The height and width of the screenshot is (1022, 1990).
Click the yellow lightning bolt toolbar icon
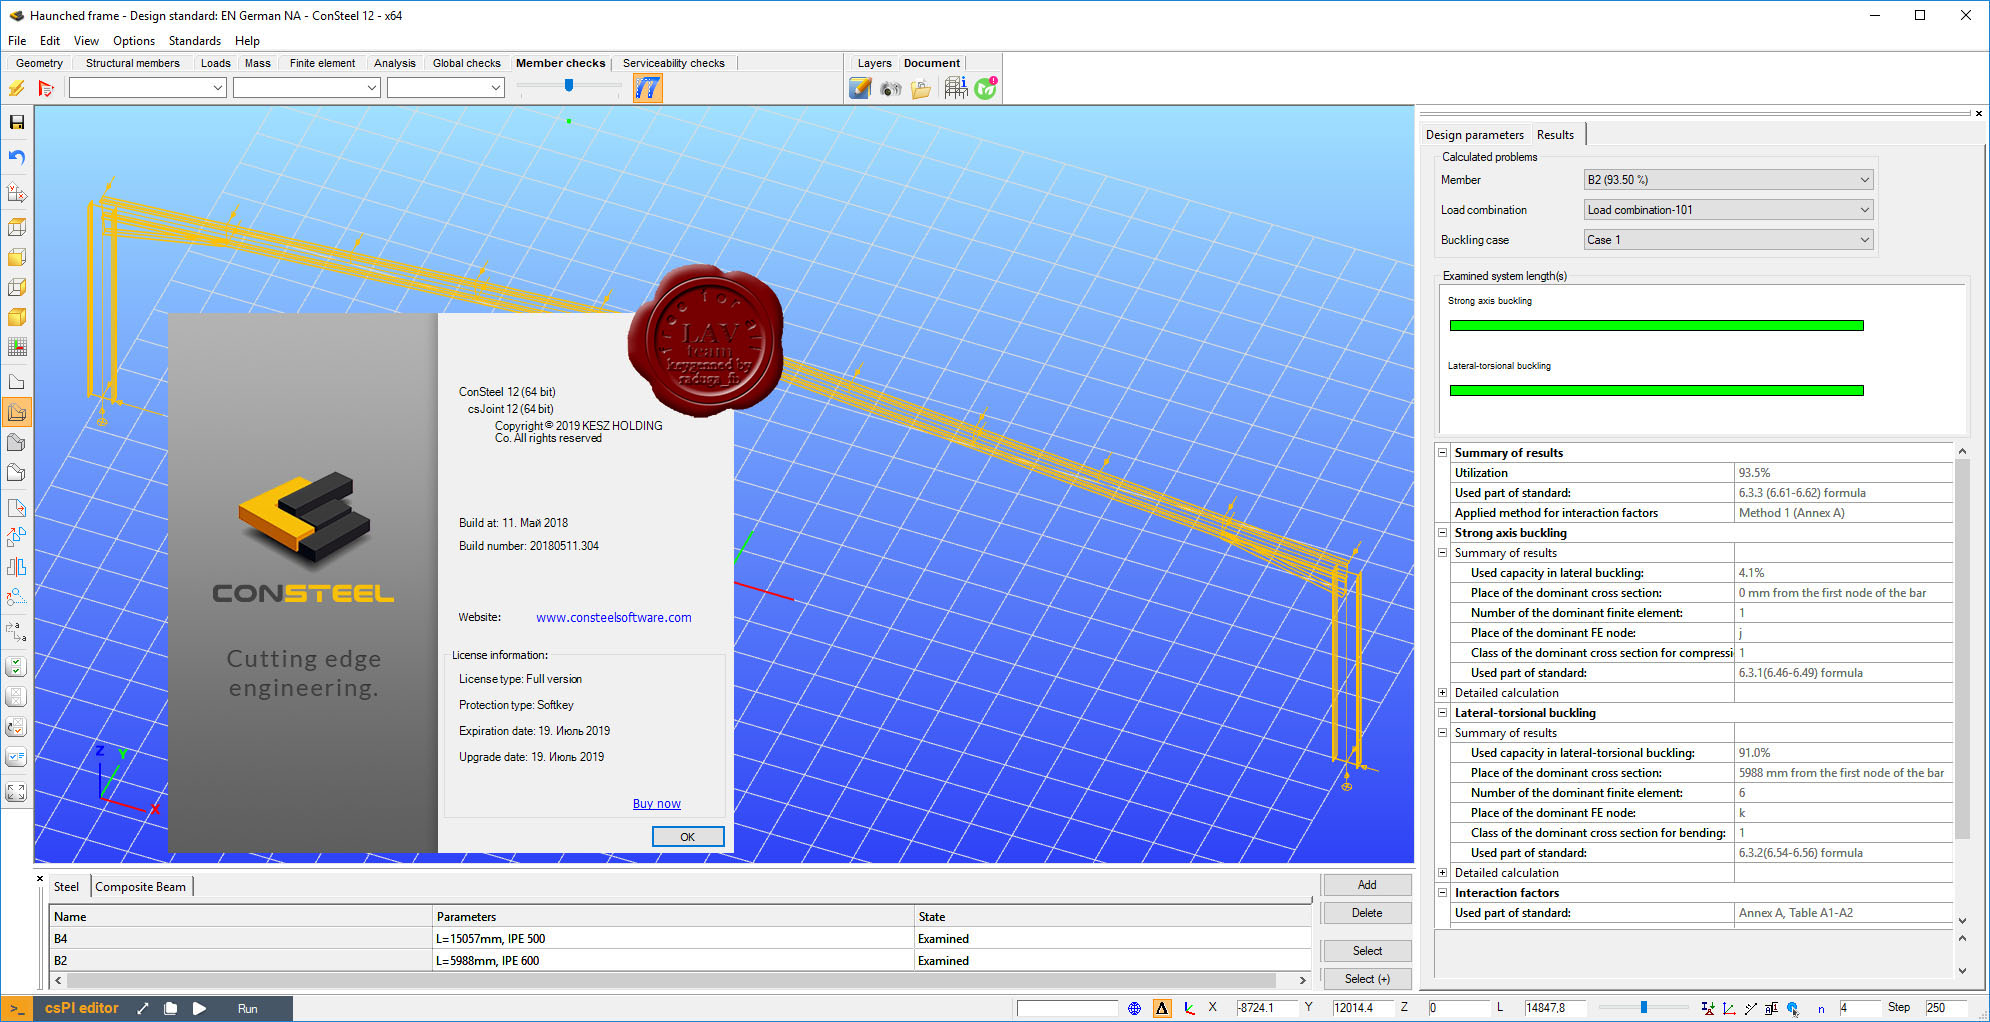point(17,88)
